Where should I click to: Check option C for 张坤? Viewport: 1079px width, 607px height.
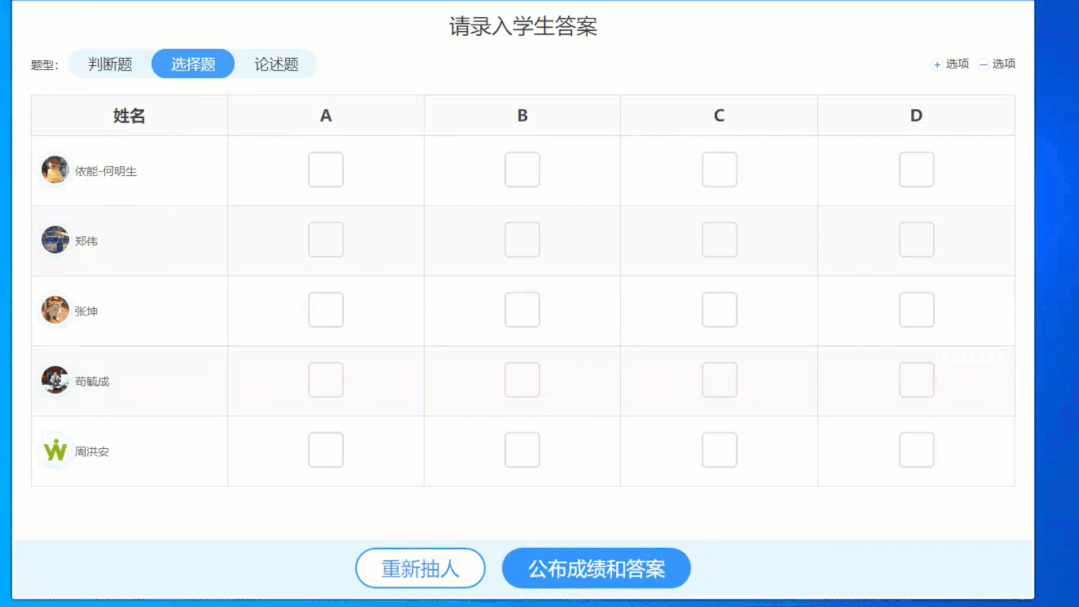pyautogui.click(x=719, y=310)
